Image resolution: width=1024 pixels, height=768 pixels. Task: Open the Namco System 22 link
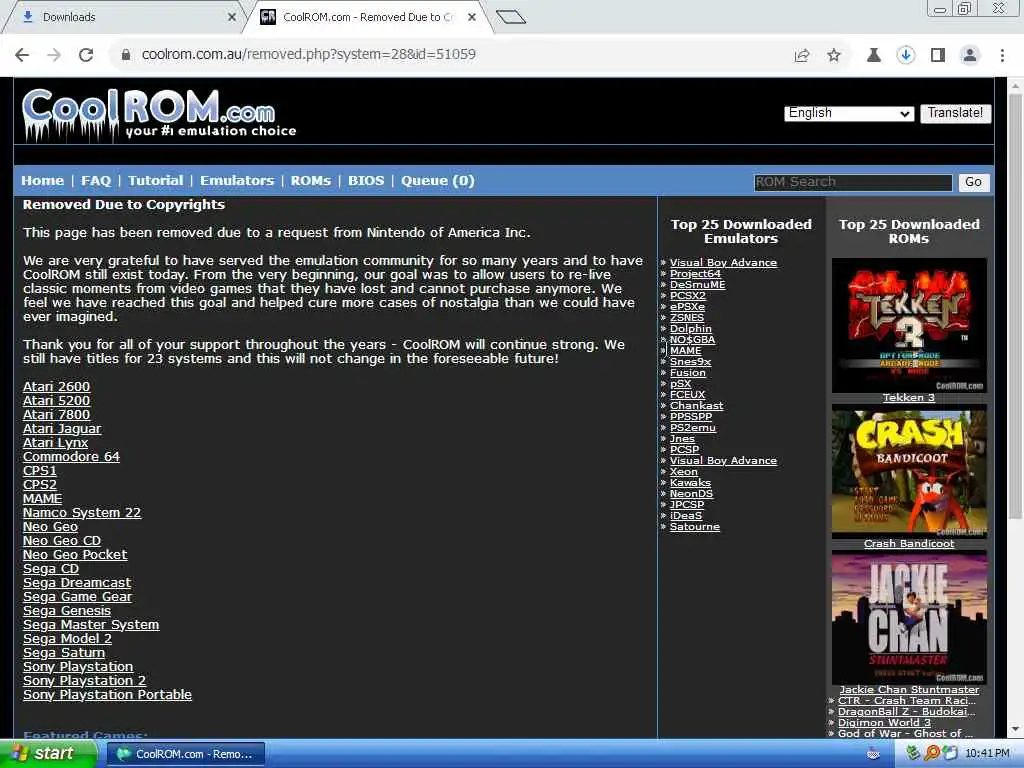(82, 513)
